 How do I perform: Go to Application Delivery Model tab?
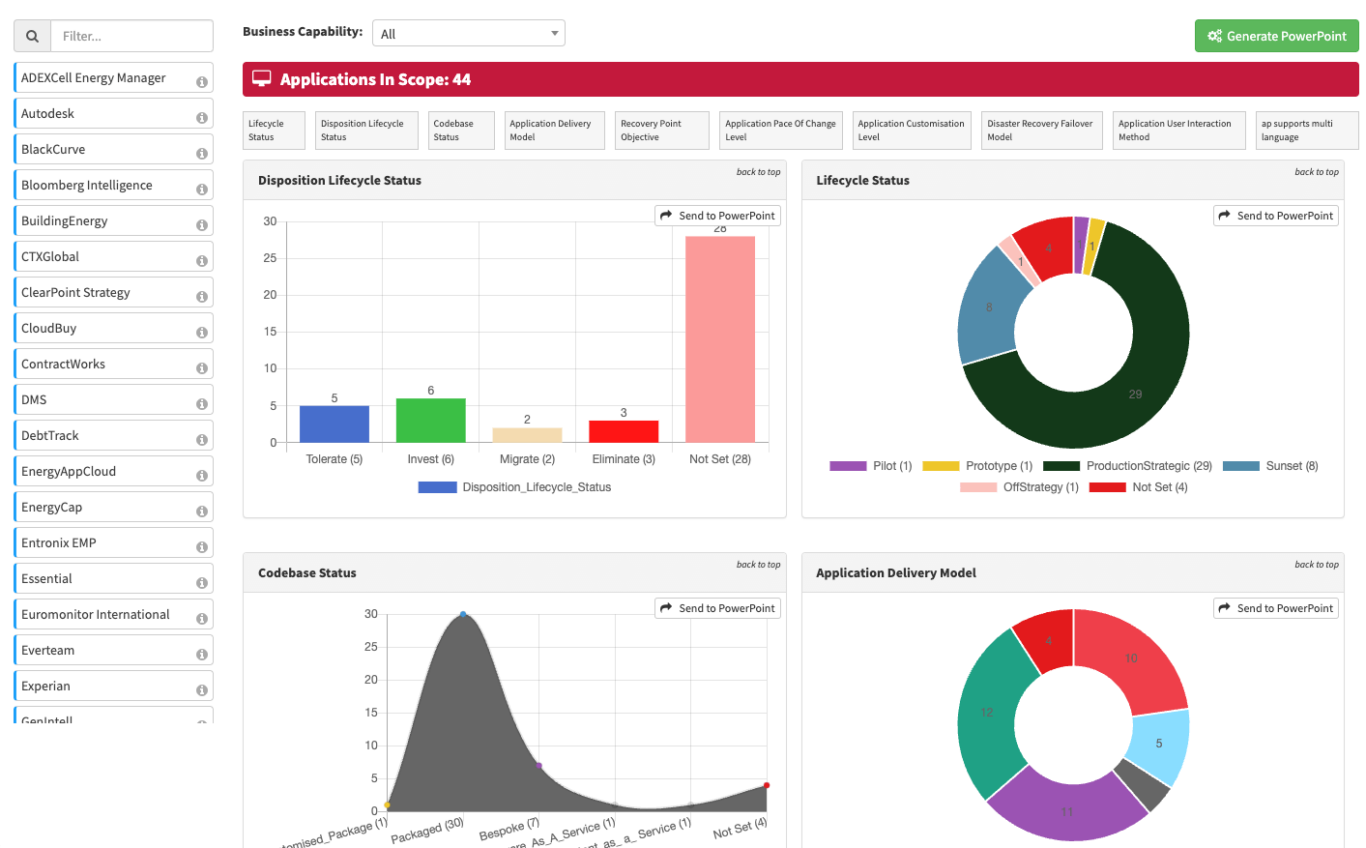(x=557, y=130)
